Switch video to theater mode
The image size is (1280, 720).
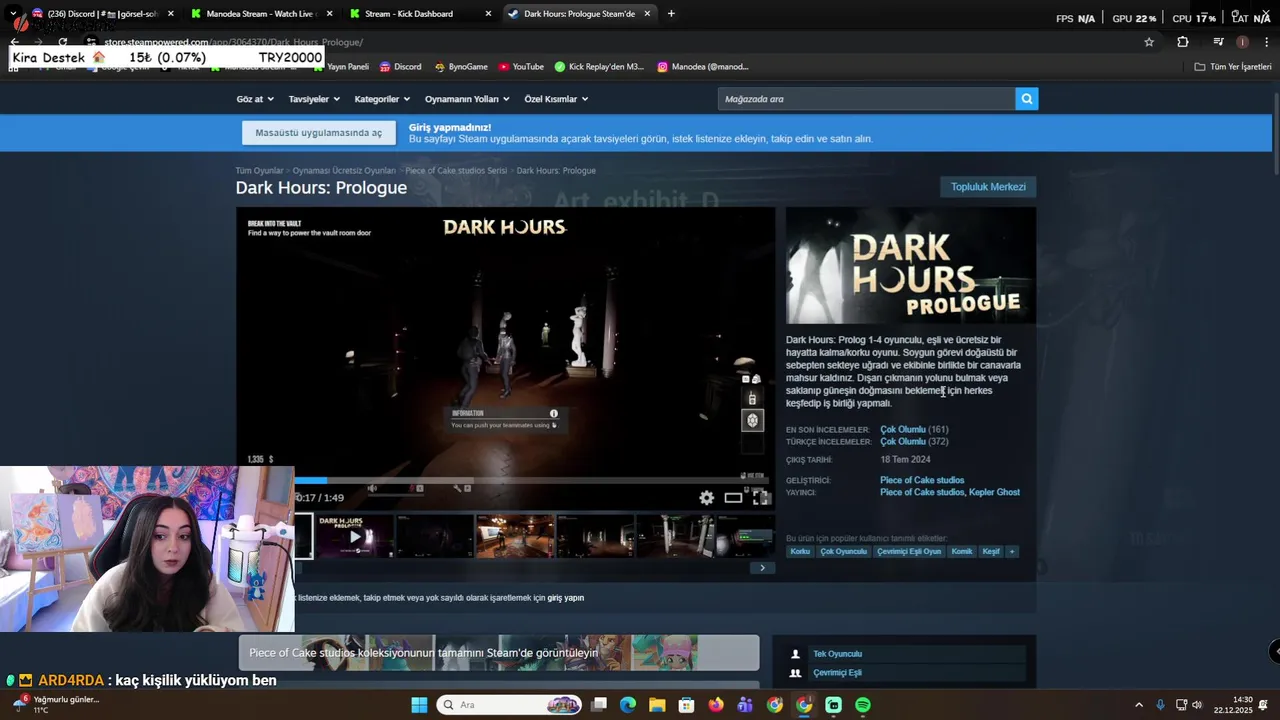(733, 498)
